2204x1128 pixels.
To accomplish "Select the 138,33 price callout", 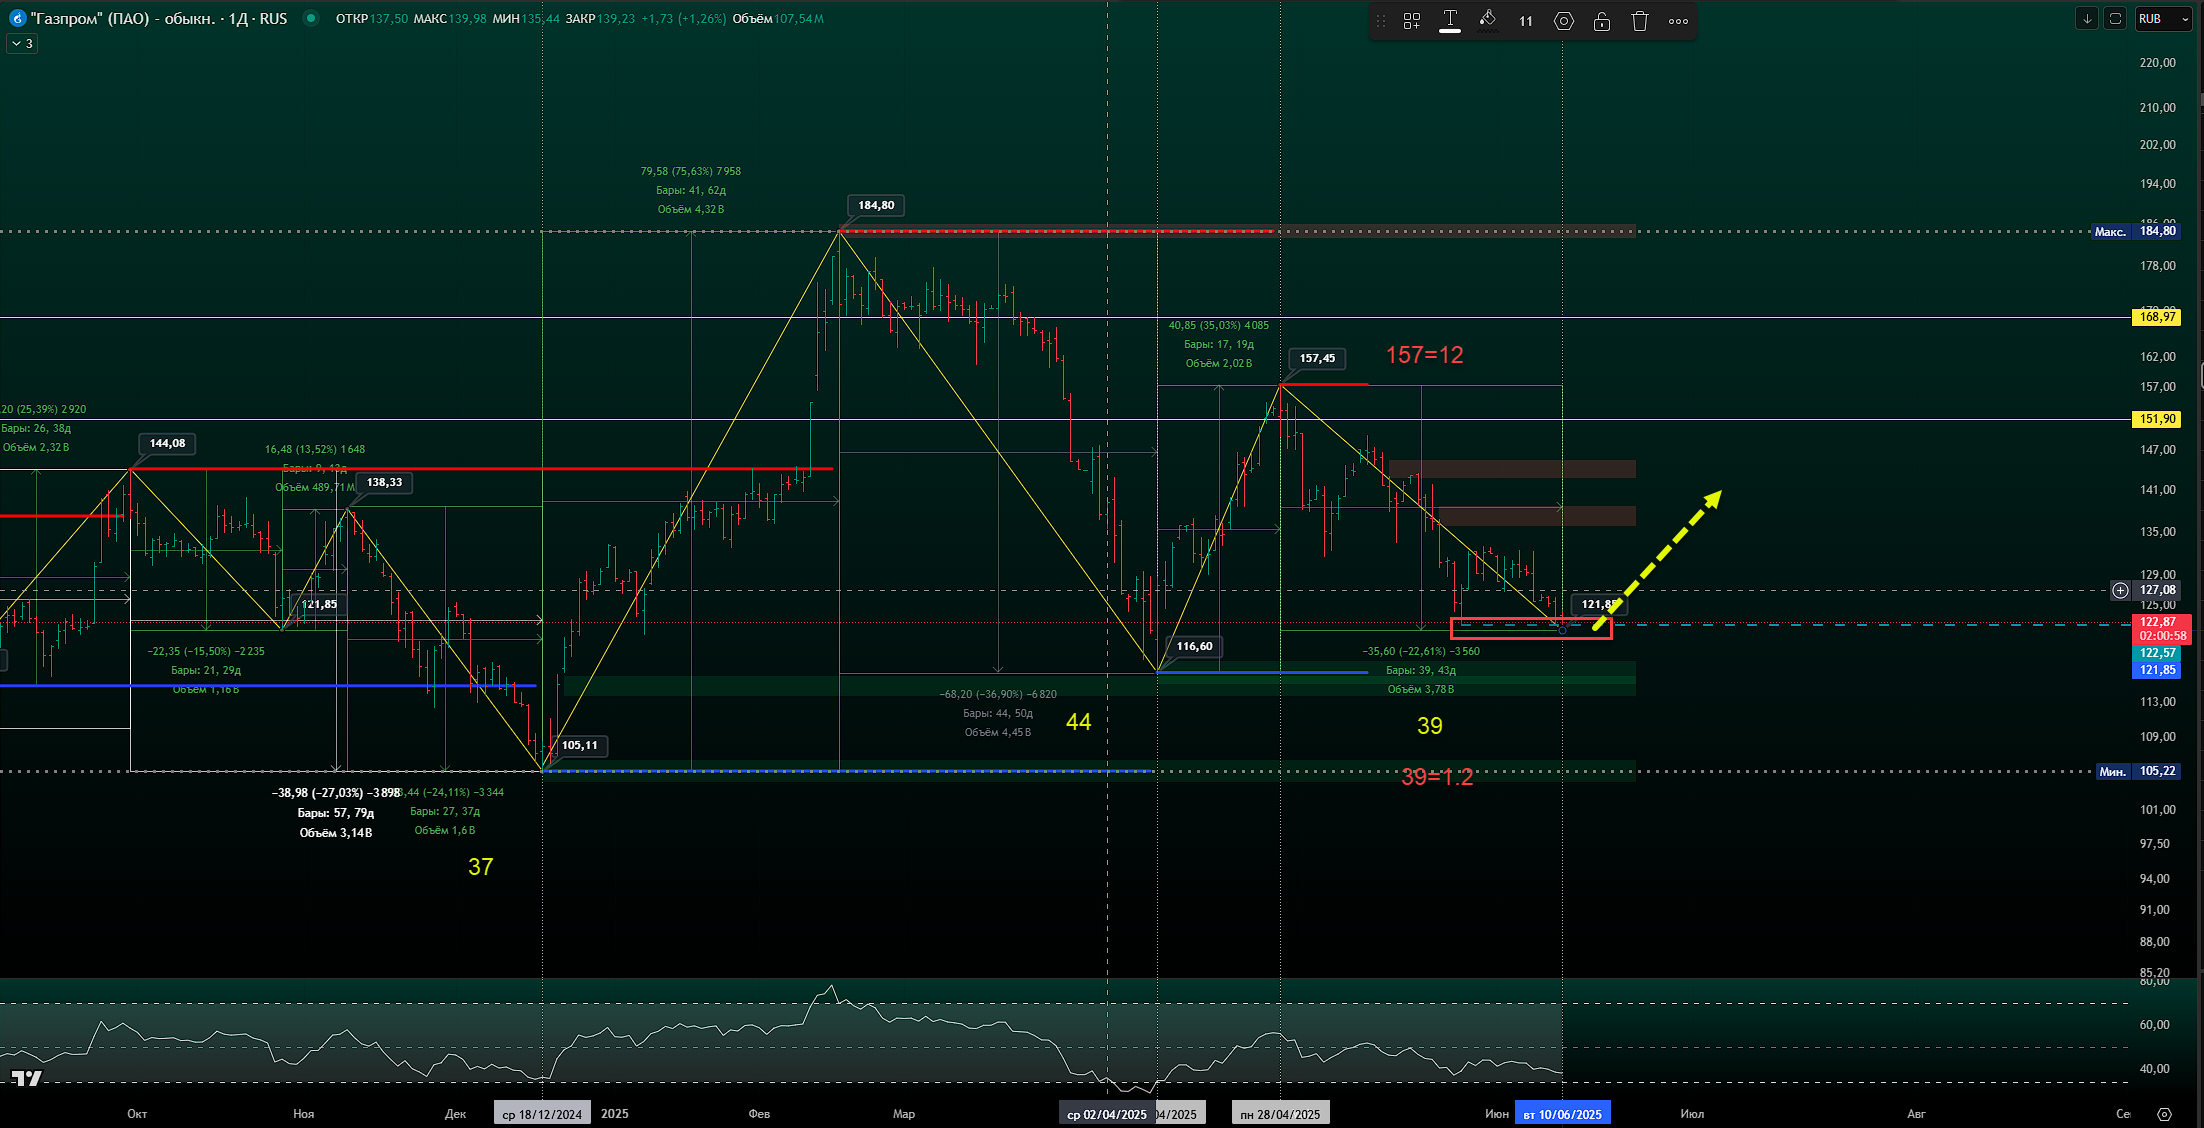I will tap(384, 482).
